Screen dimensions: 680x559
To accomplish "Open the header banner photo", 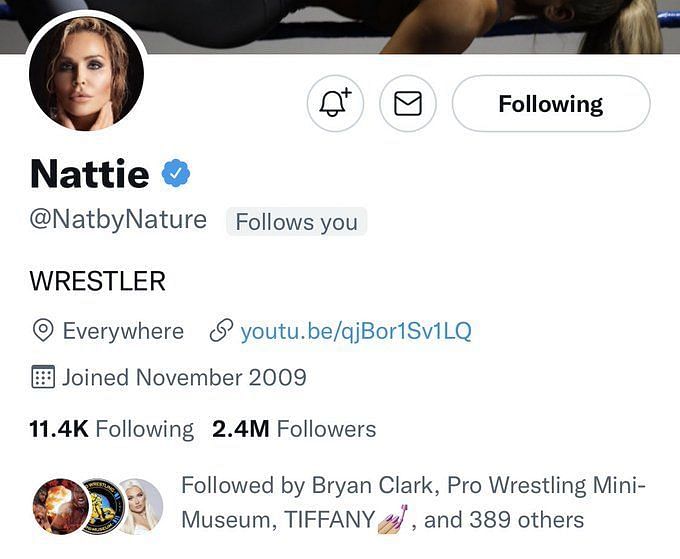I will tap(340, 27).
